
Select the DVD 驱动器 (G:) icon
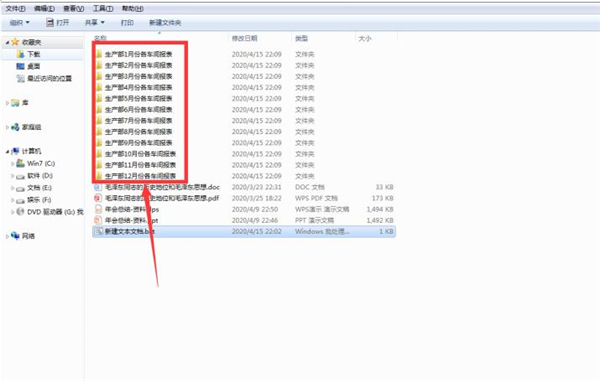[21, 212]
